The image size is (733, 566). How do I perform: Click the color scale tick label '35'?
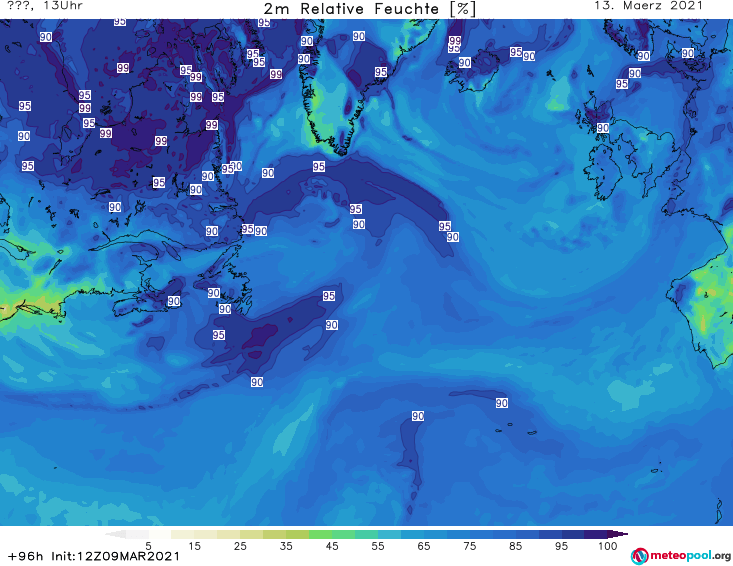pyautogui.click(x=286, y=546)
